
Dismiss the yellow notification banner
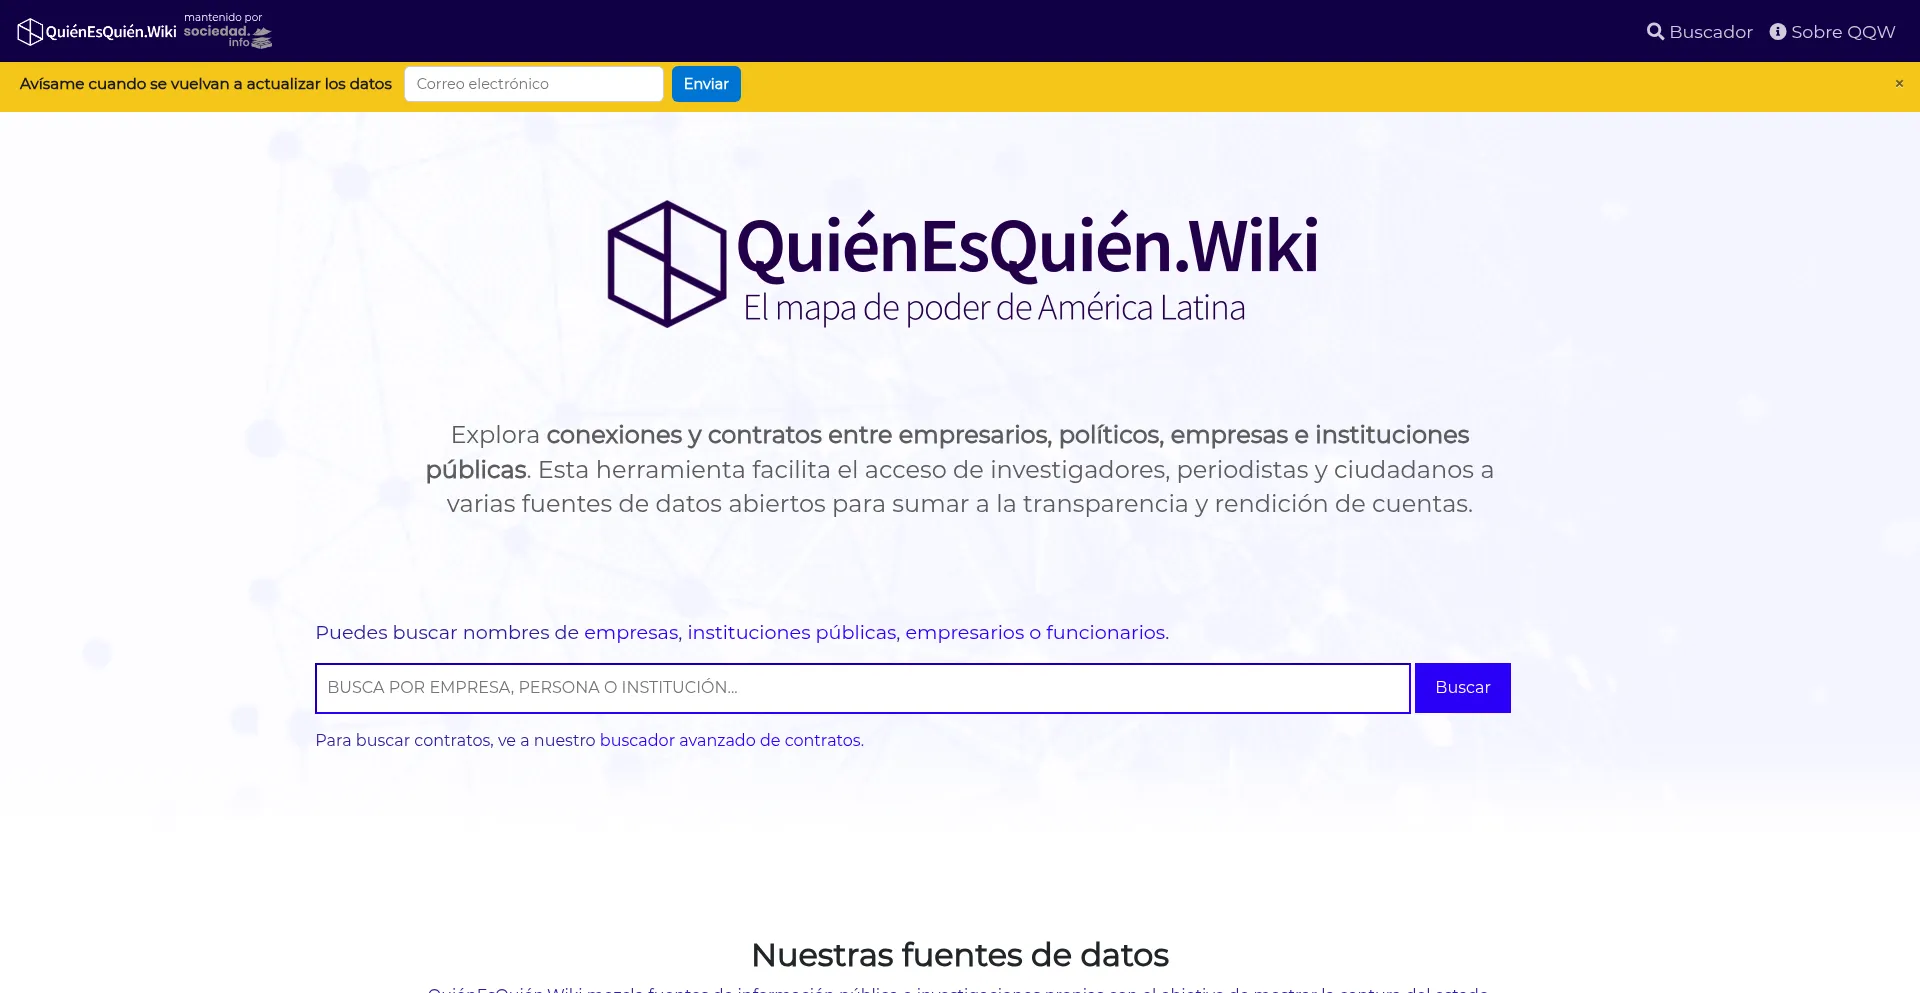[1899, 83]
